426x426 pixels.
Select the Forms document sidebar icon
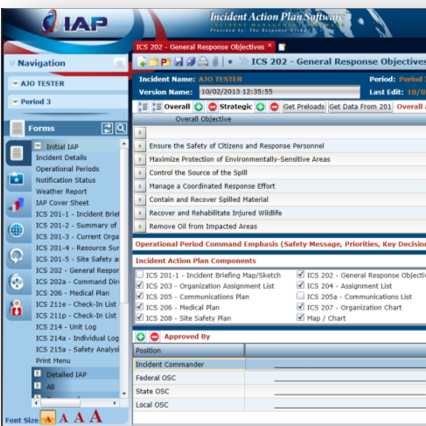(17, 153)
